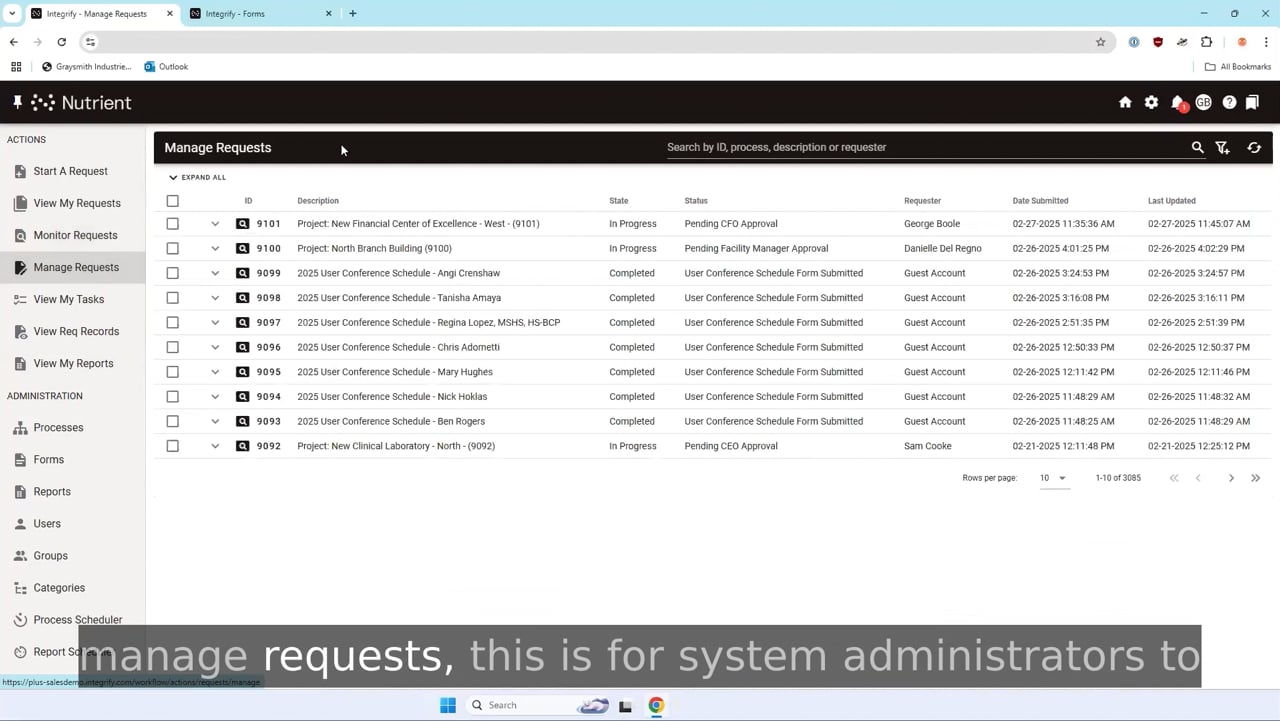Sort by Last Updated column header
Screen dimensions: 1280x721
tap(1172, 201)
